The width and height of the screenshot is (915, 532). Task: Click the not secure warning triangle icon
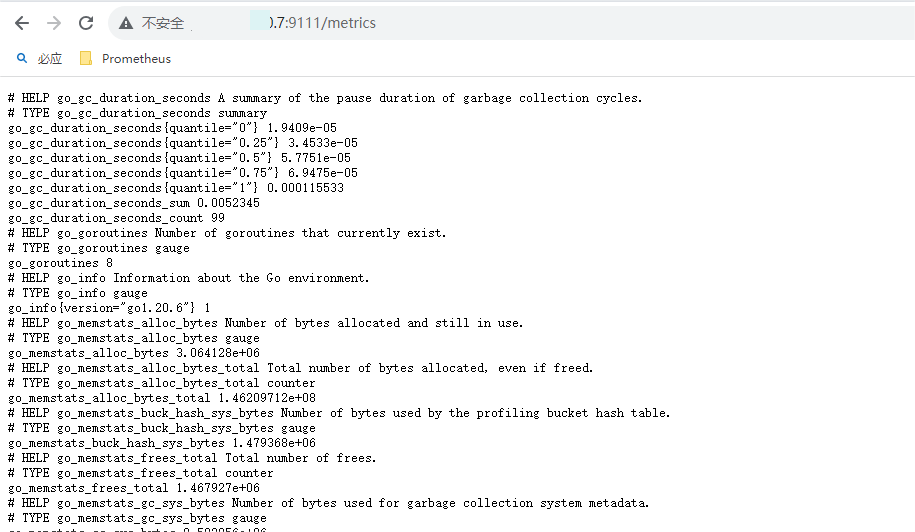point(126,23)
